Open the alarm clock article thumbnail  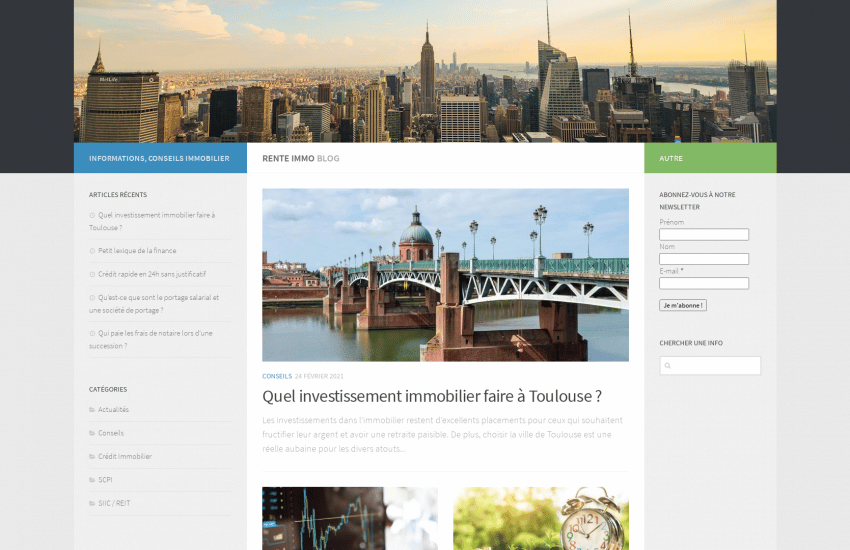click(540, 518)
